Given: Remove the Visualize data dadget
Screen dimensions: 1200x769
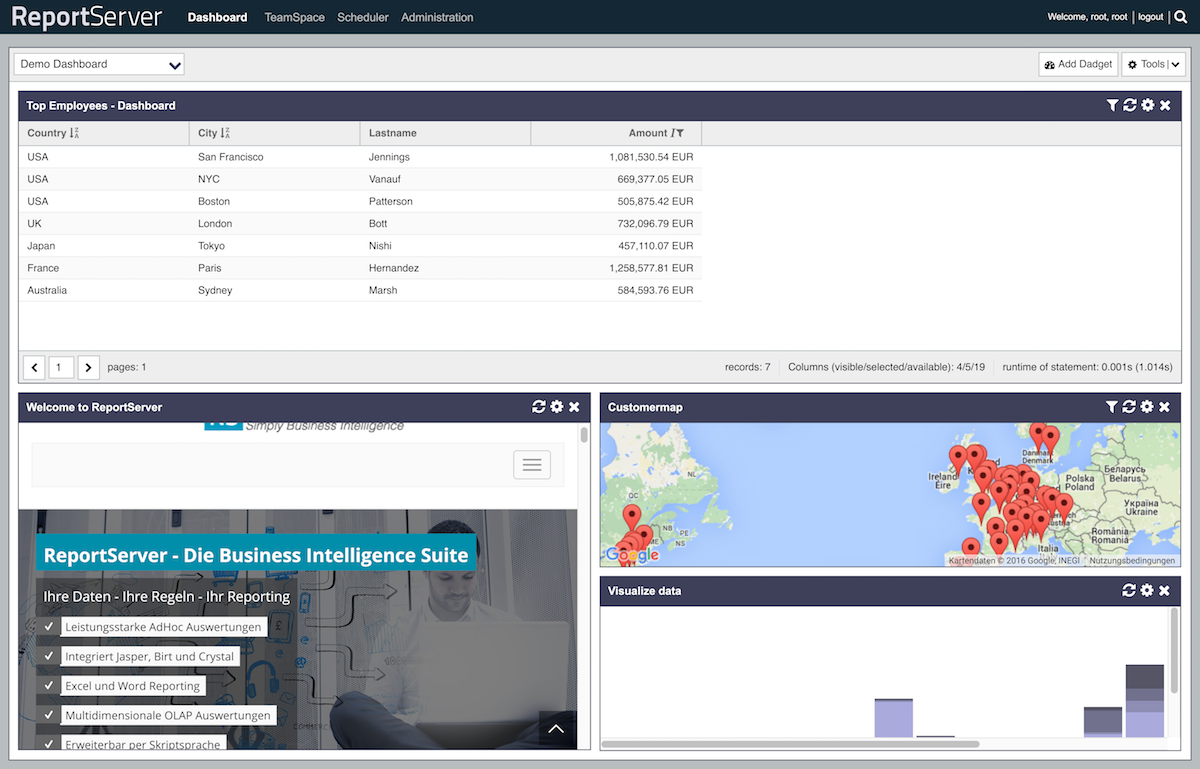Looking at the screenshot, I should click(1164, 591).
